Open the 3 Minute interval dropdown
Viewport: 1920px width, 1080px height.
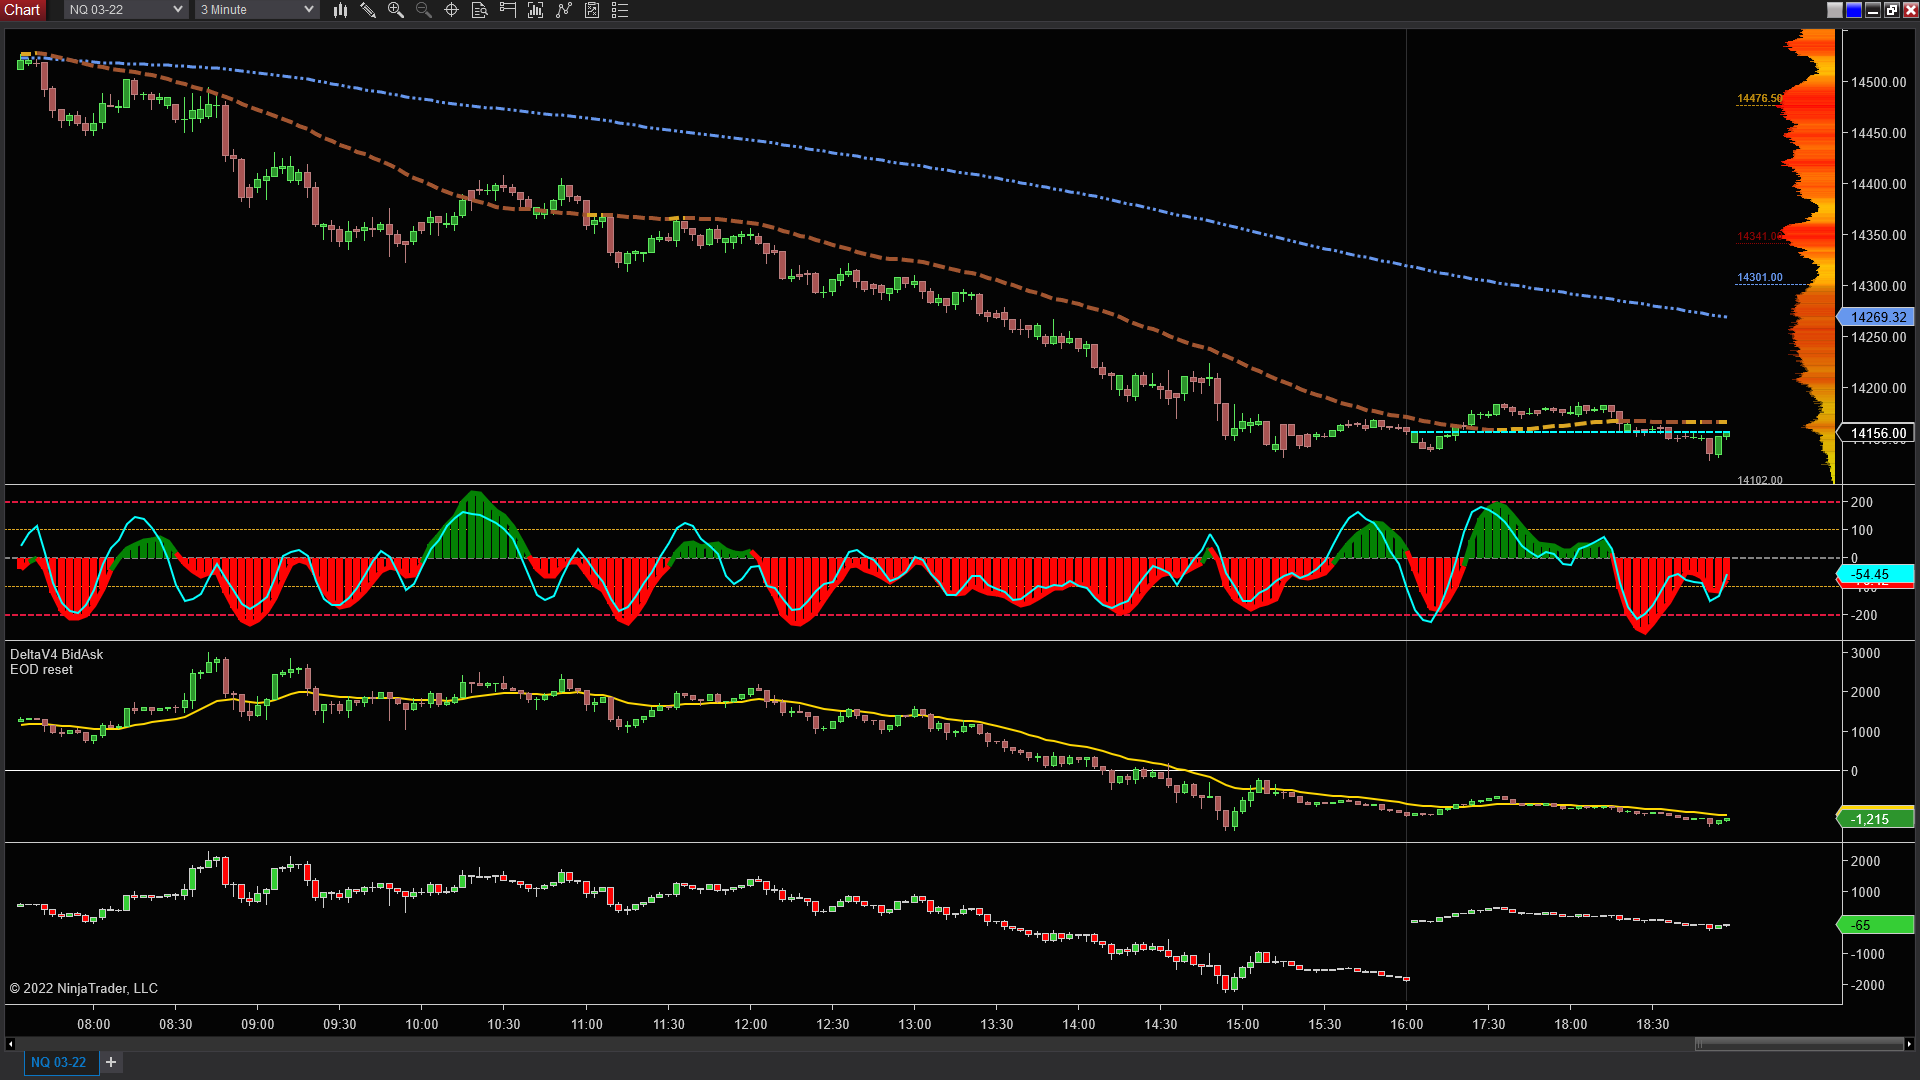[257, 10]
